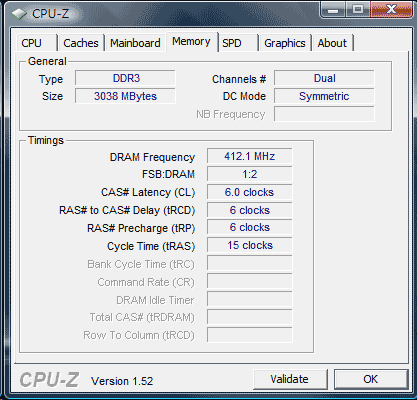Viewport: 417px width, 400px height.
Task: Click the General group heading
Action: [47, 61]
